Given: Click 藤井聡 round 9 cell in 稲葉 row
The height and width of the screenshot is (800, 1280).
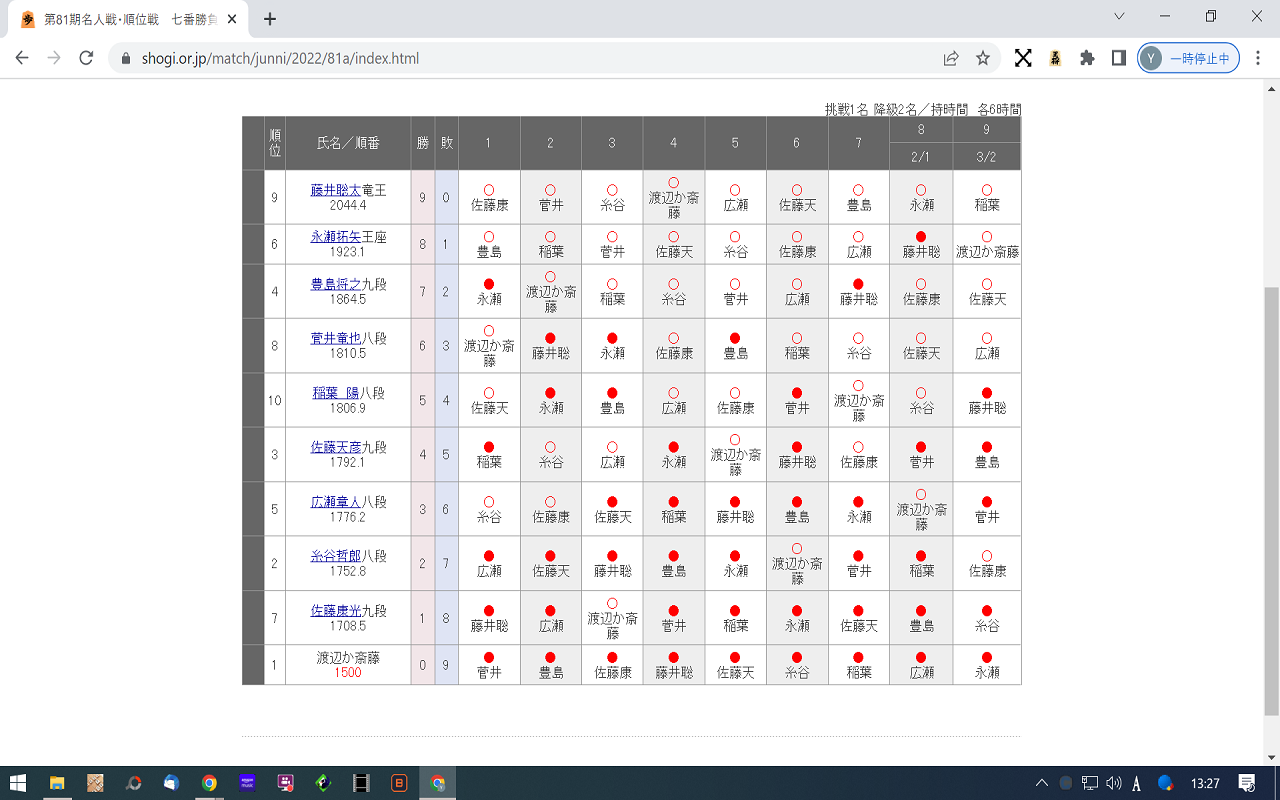Looking at the screenshot, I should pos(987,400).
